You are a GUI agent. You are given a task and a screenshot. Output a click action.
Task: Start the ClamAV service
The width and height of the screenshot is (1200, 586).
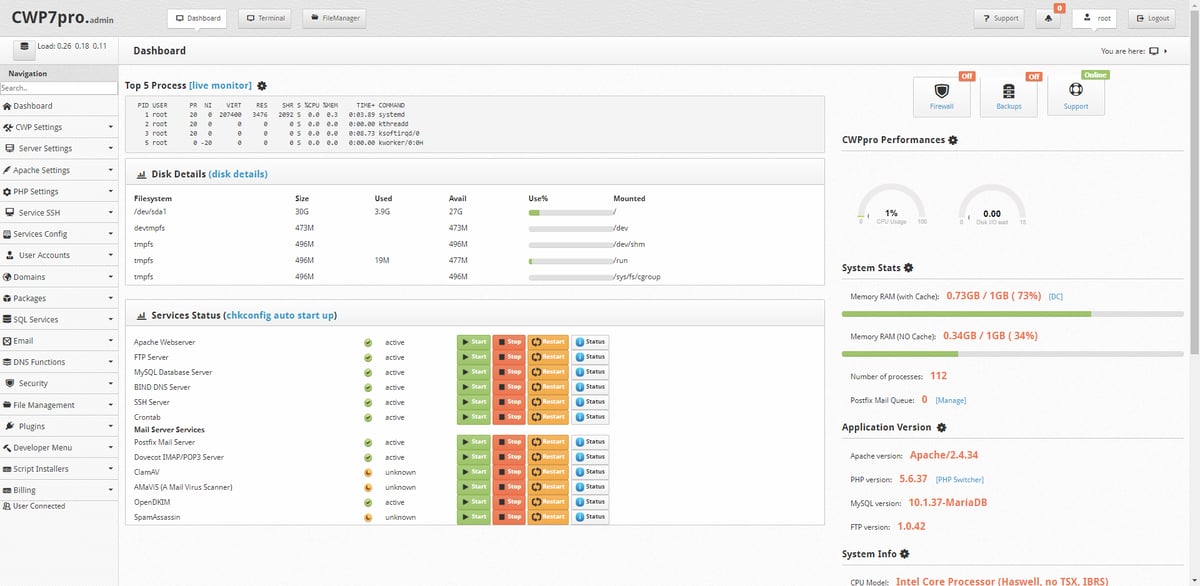click(x=473, y=471)
